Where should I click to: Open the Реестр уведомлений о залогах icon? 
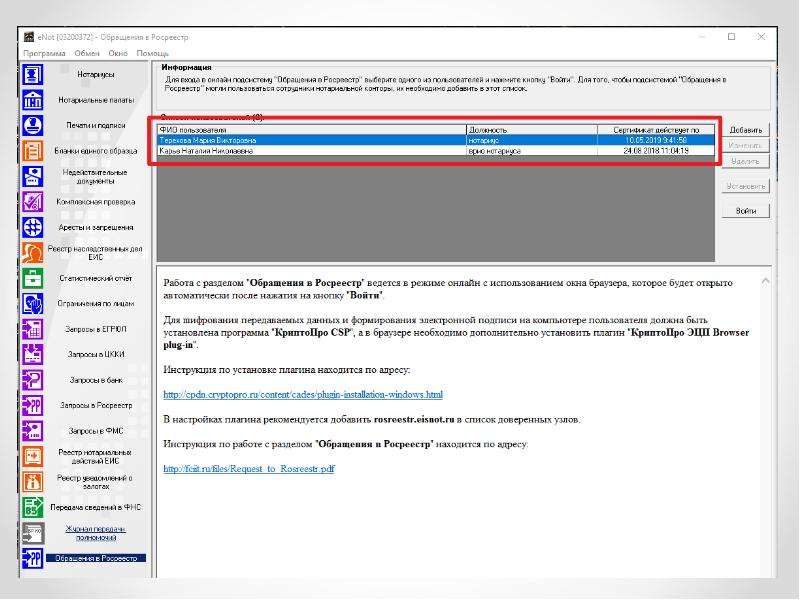pos(33,482)
